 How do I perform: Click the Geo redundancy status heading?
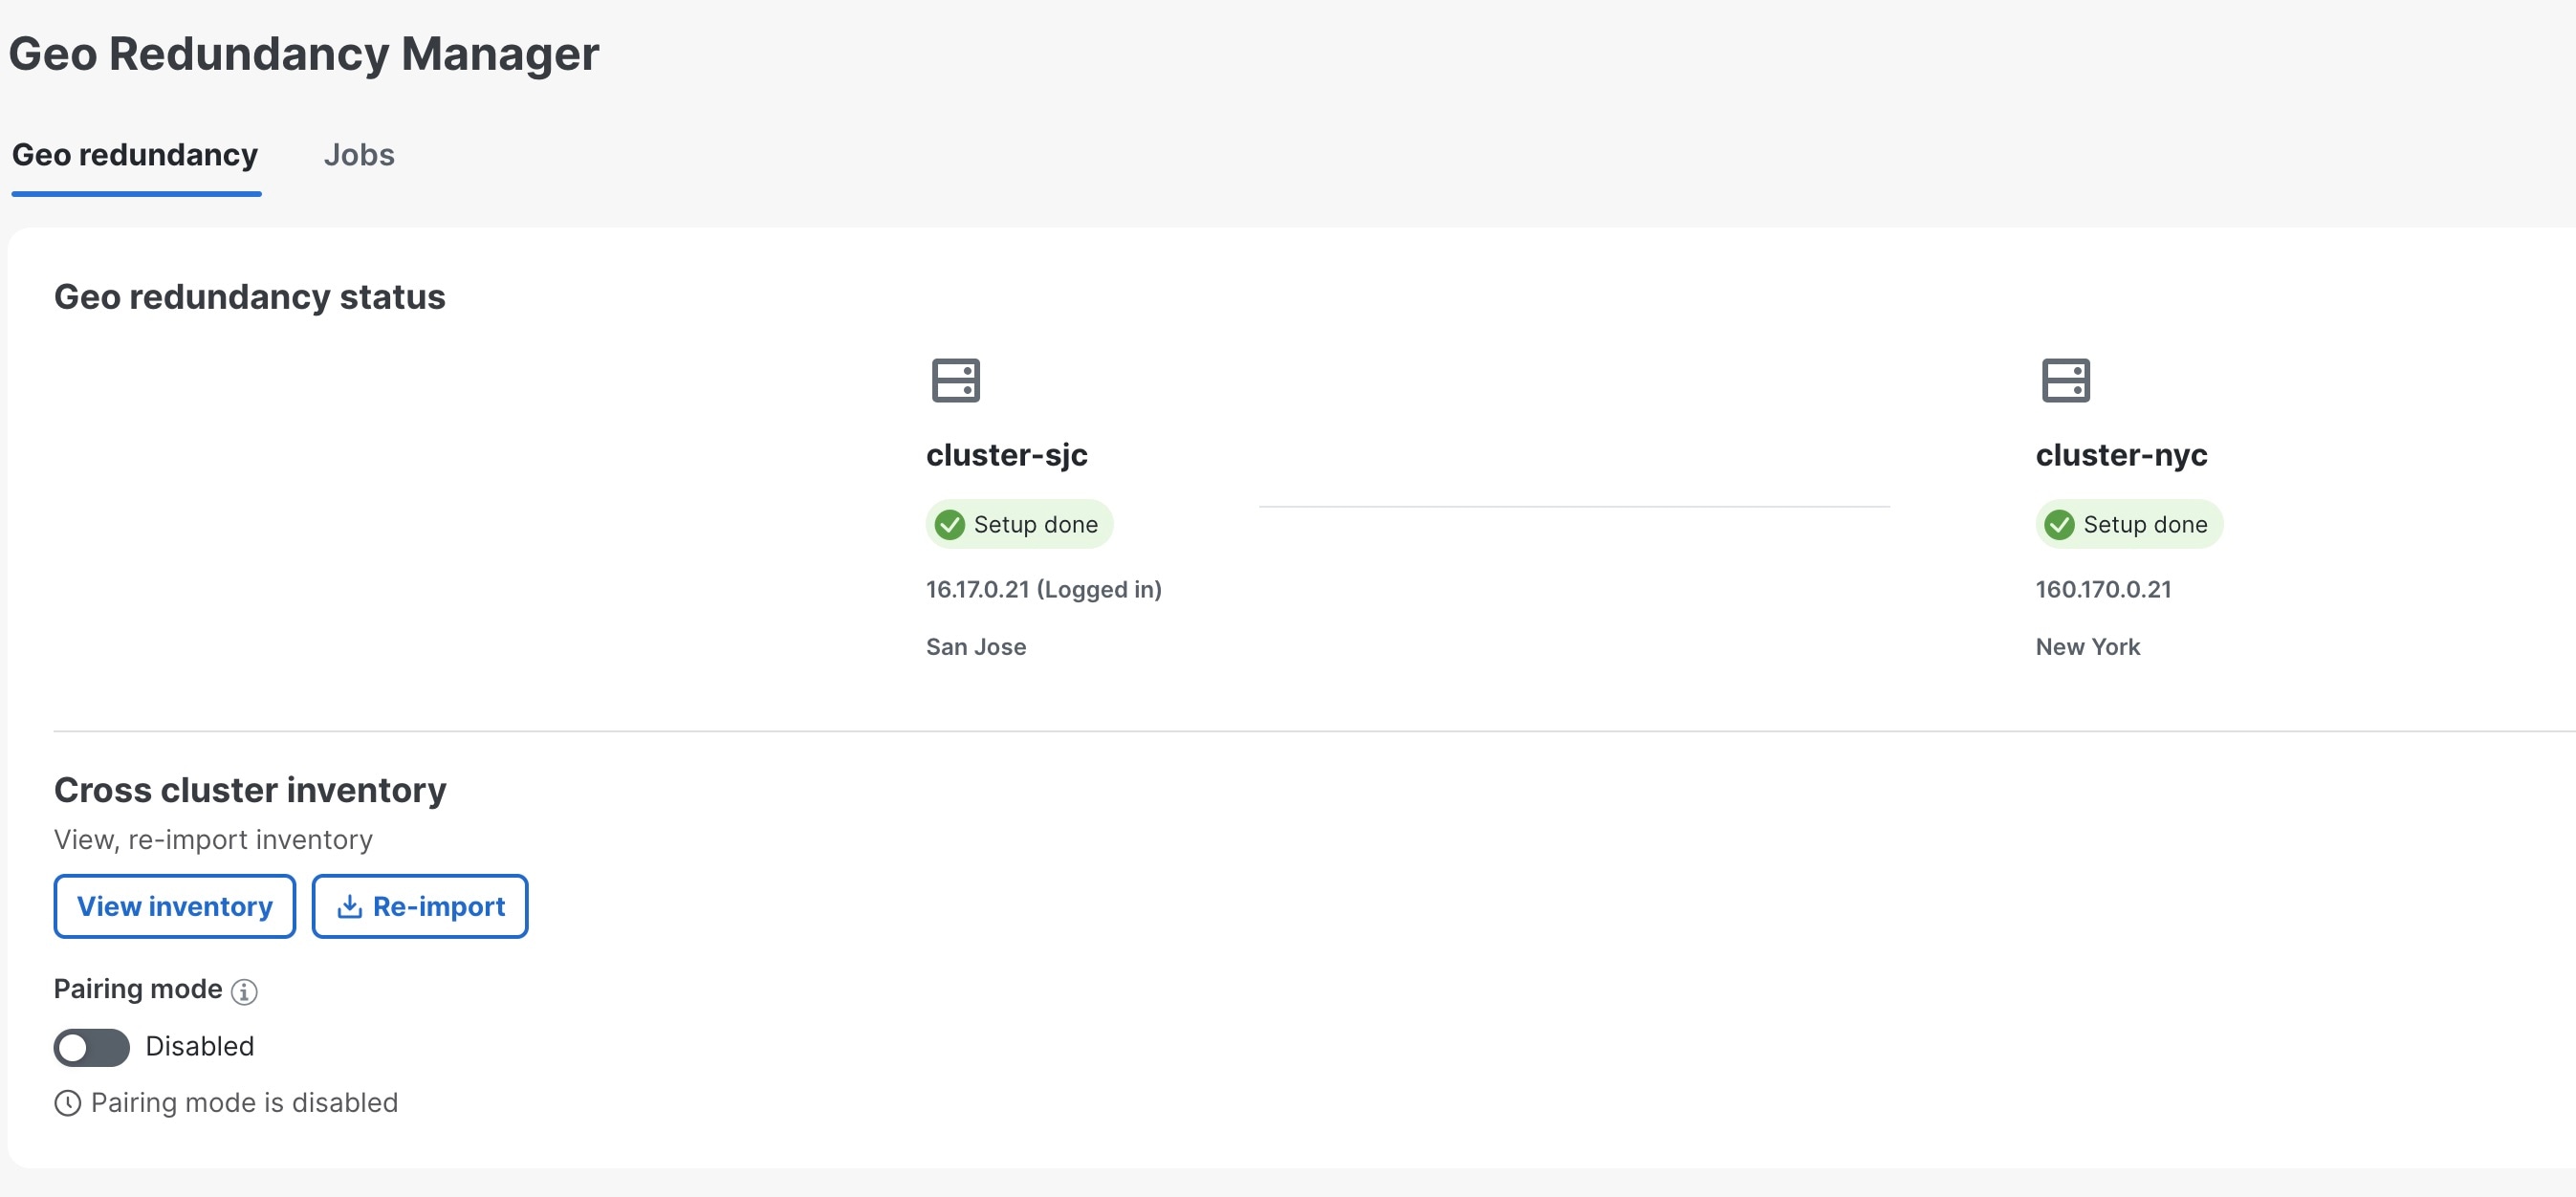250,296
